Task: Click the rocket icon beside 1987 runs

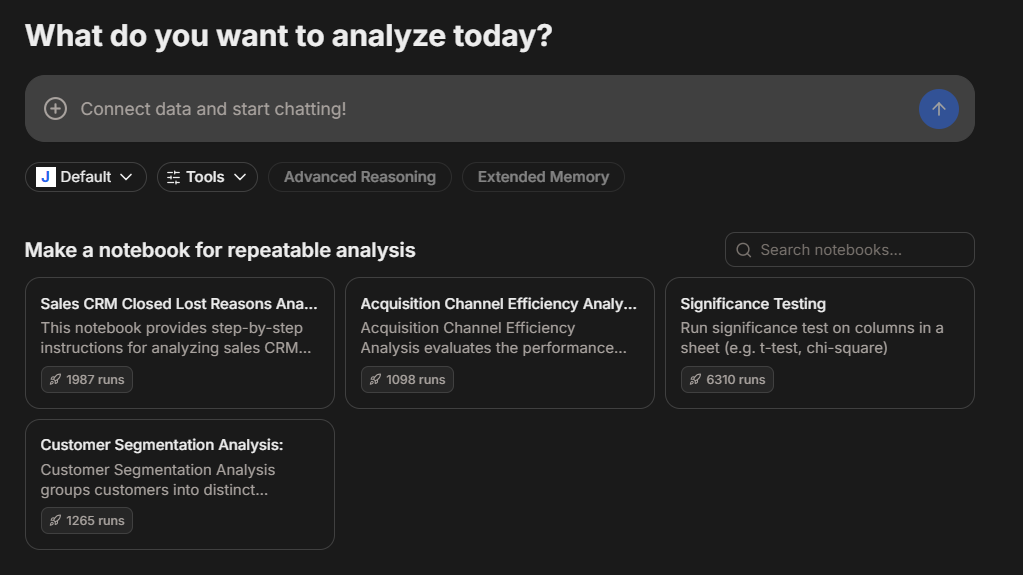Action: tap(55, 380)
